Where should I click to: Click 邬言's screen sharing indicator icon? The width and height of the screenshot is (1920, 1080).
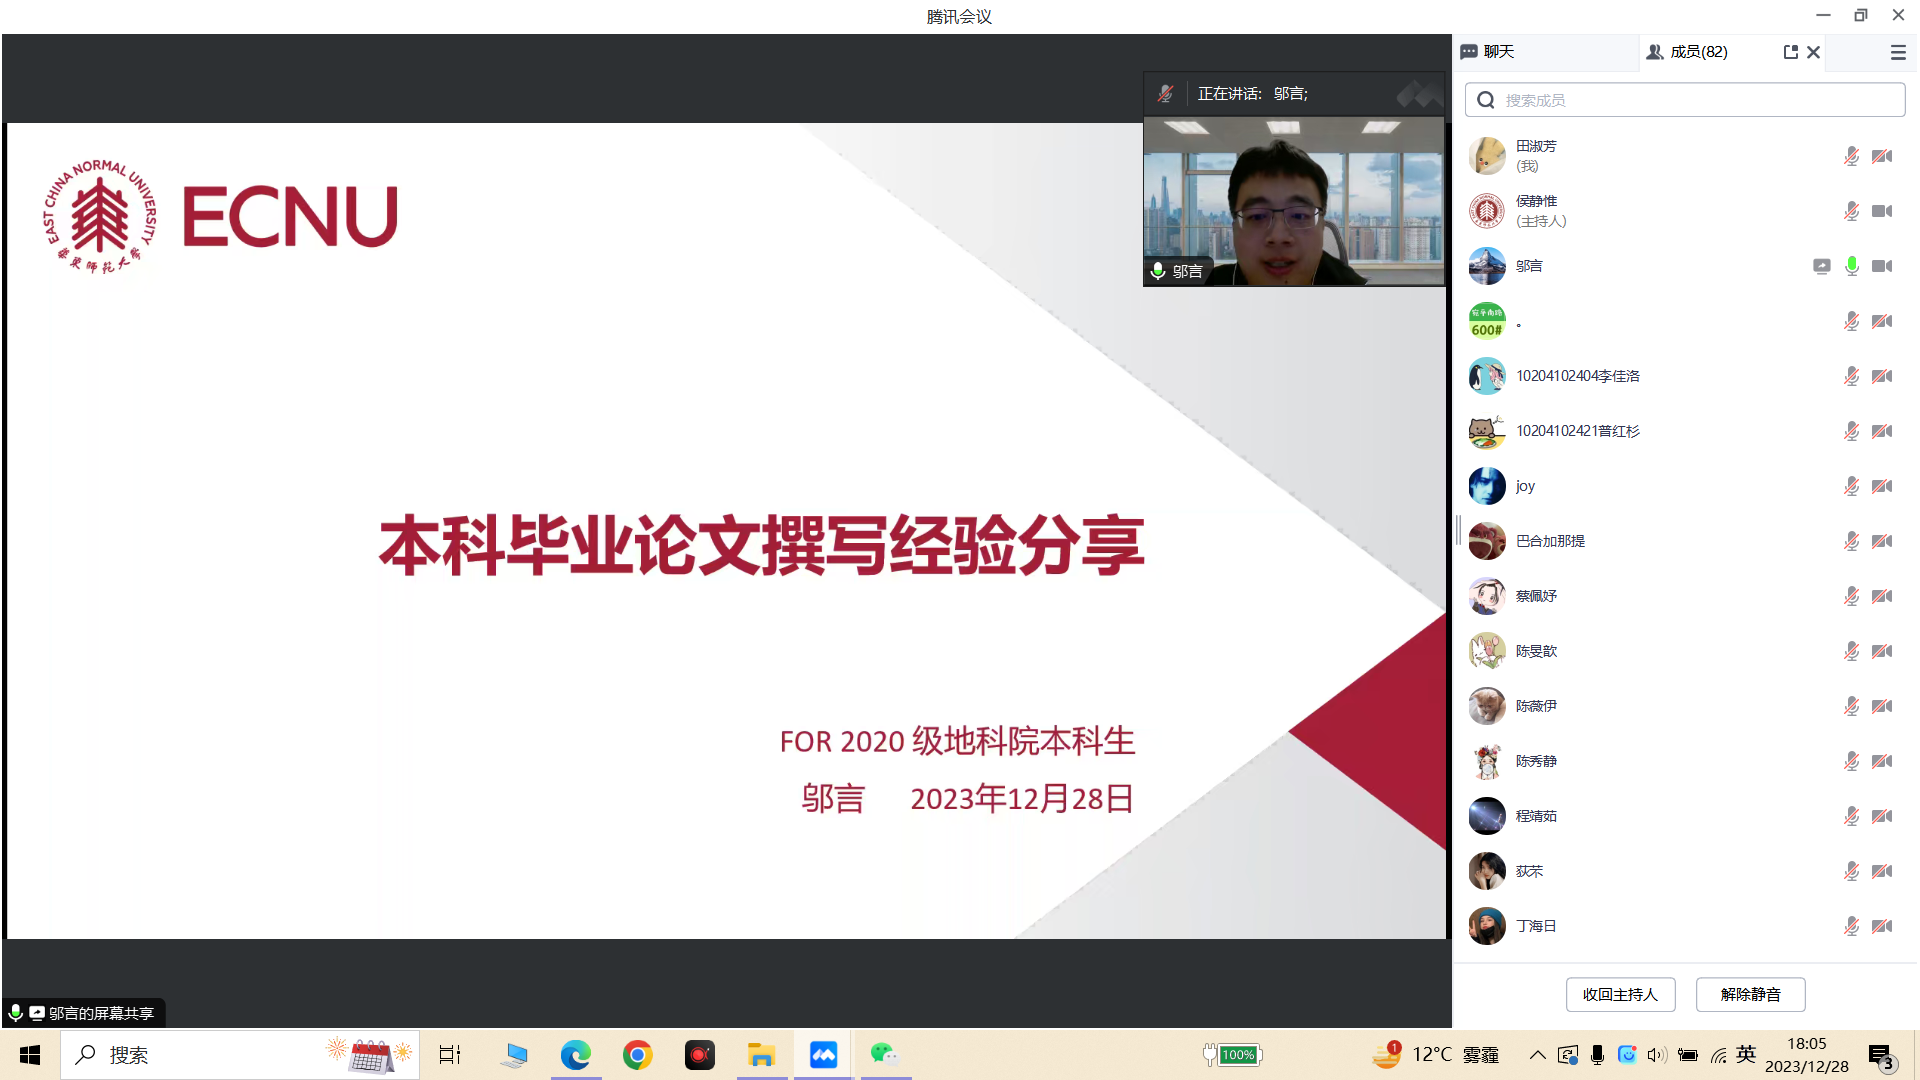[x=1822, y=267]
